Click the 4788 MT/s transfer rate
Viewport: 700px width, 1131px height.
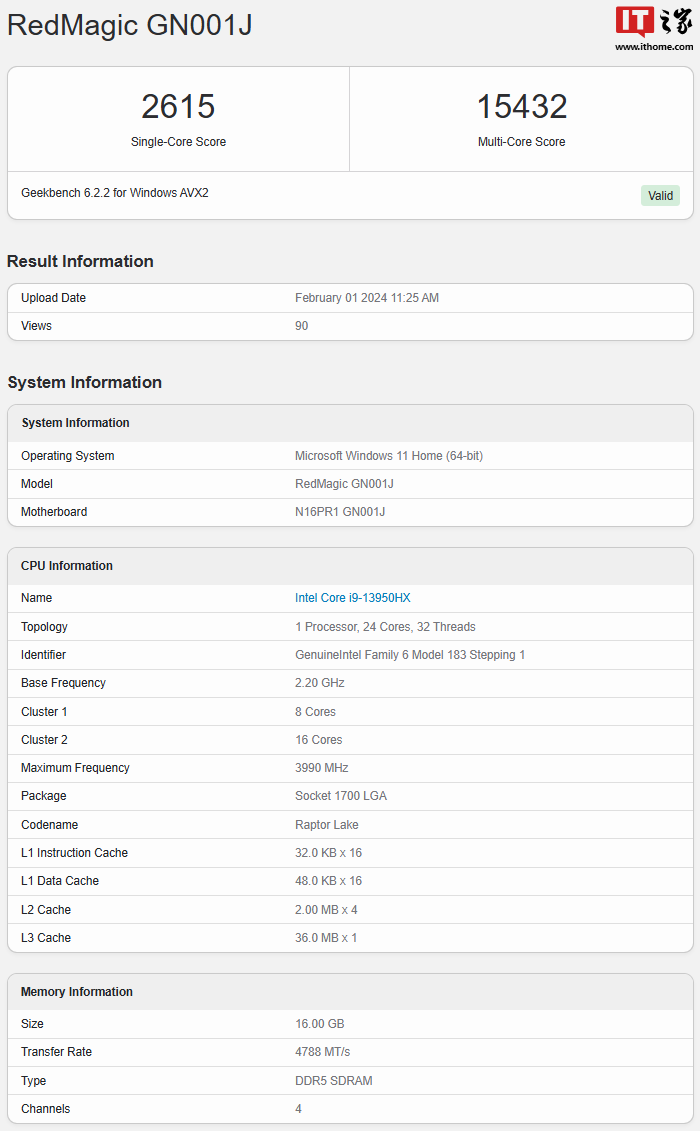click(x=322, y=1052)
